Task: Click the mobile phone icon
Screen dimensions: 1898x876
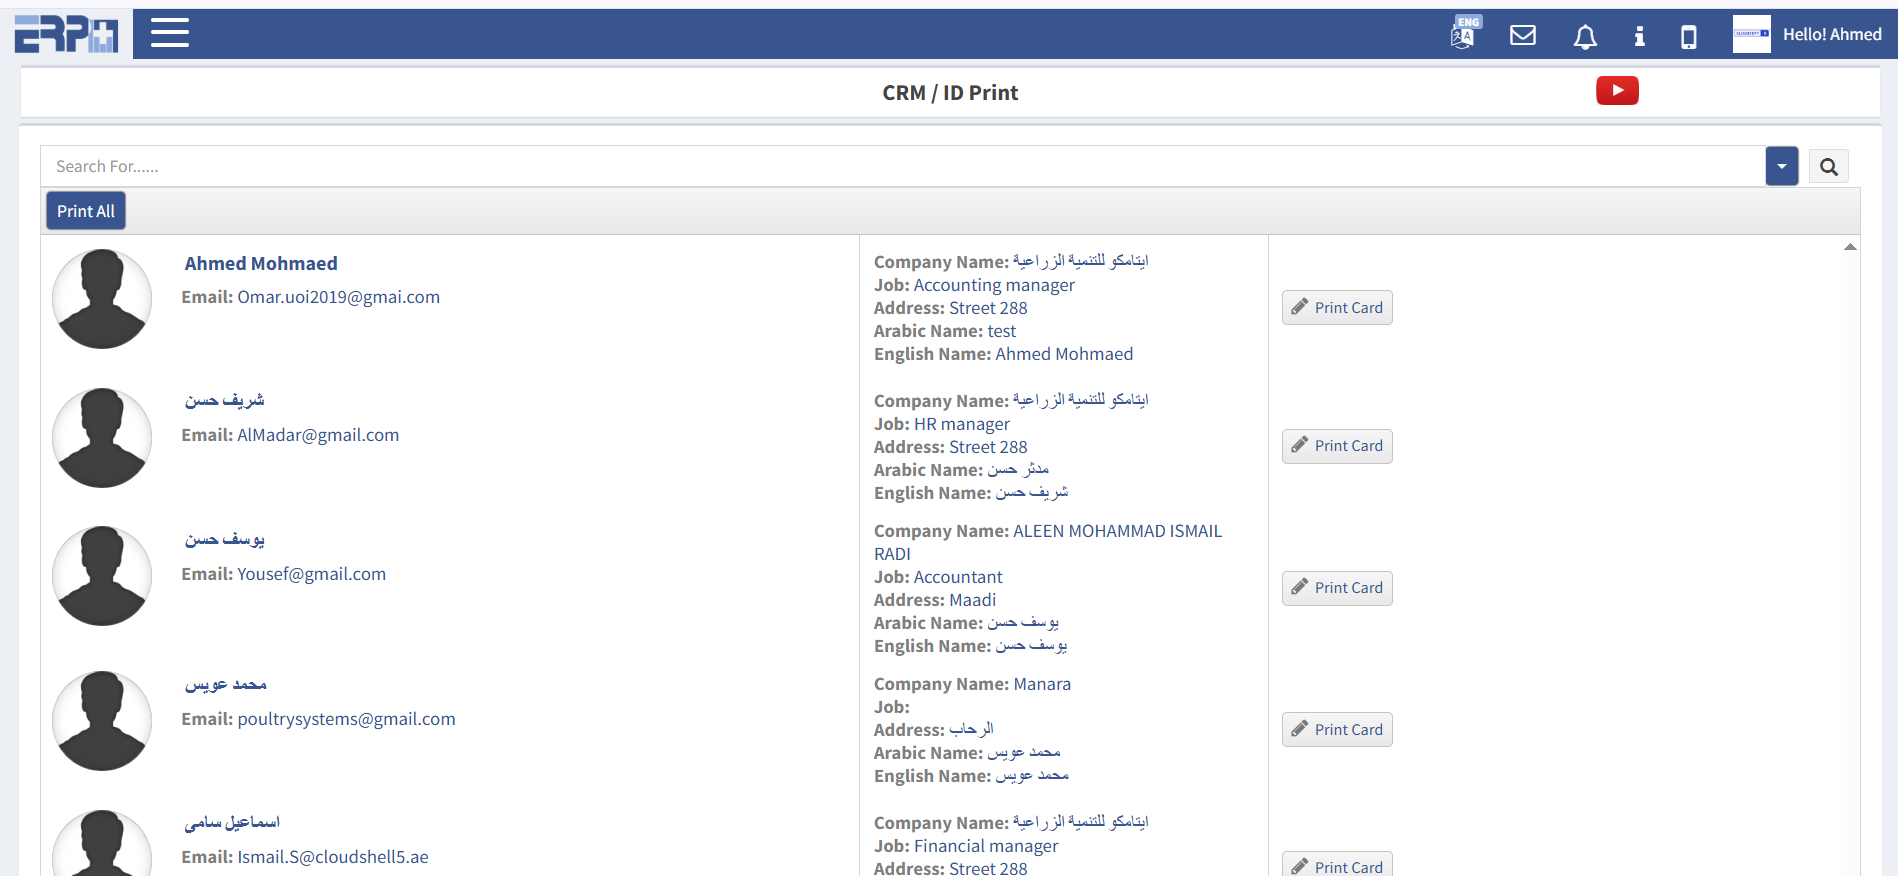Action: pyautogui.click(x=1688, y=37)
